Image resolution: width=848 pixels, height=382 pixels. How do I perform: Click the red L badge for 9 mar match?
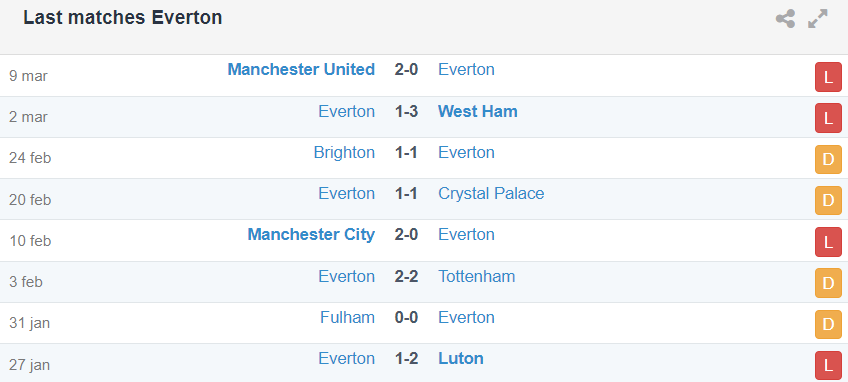(x=828, y=77)
